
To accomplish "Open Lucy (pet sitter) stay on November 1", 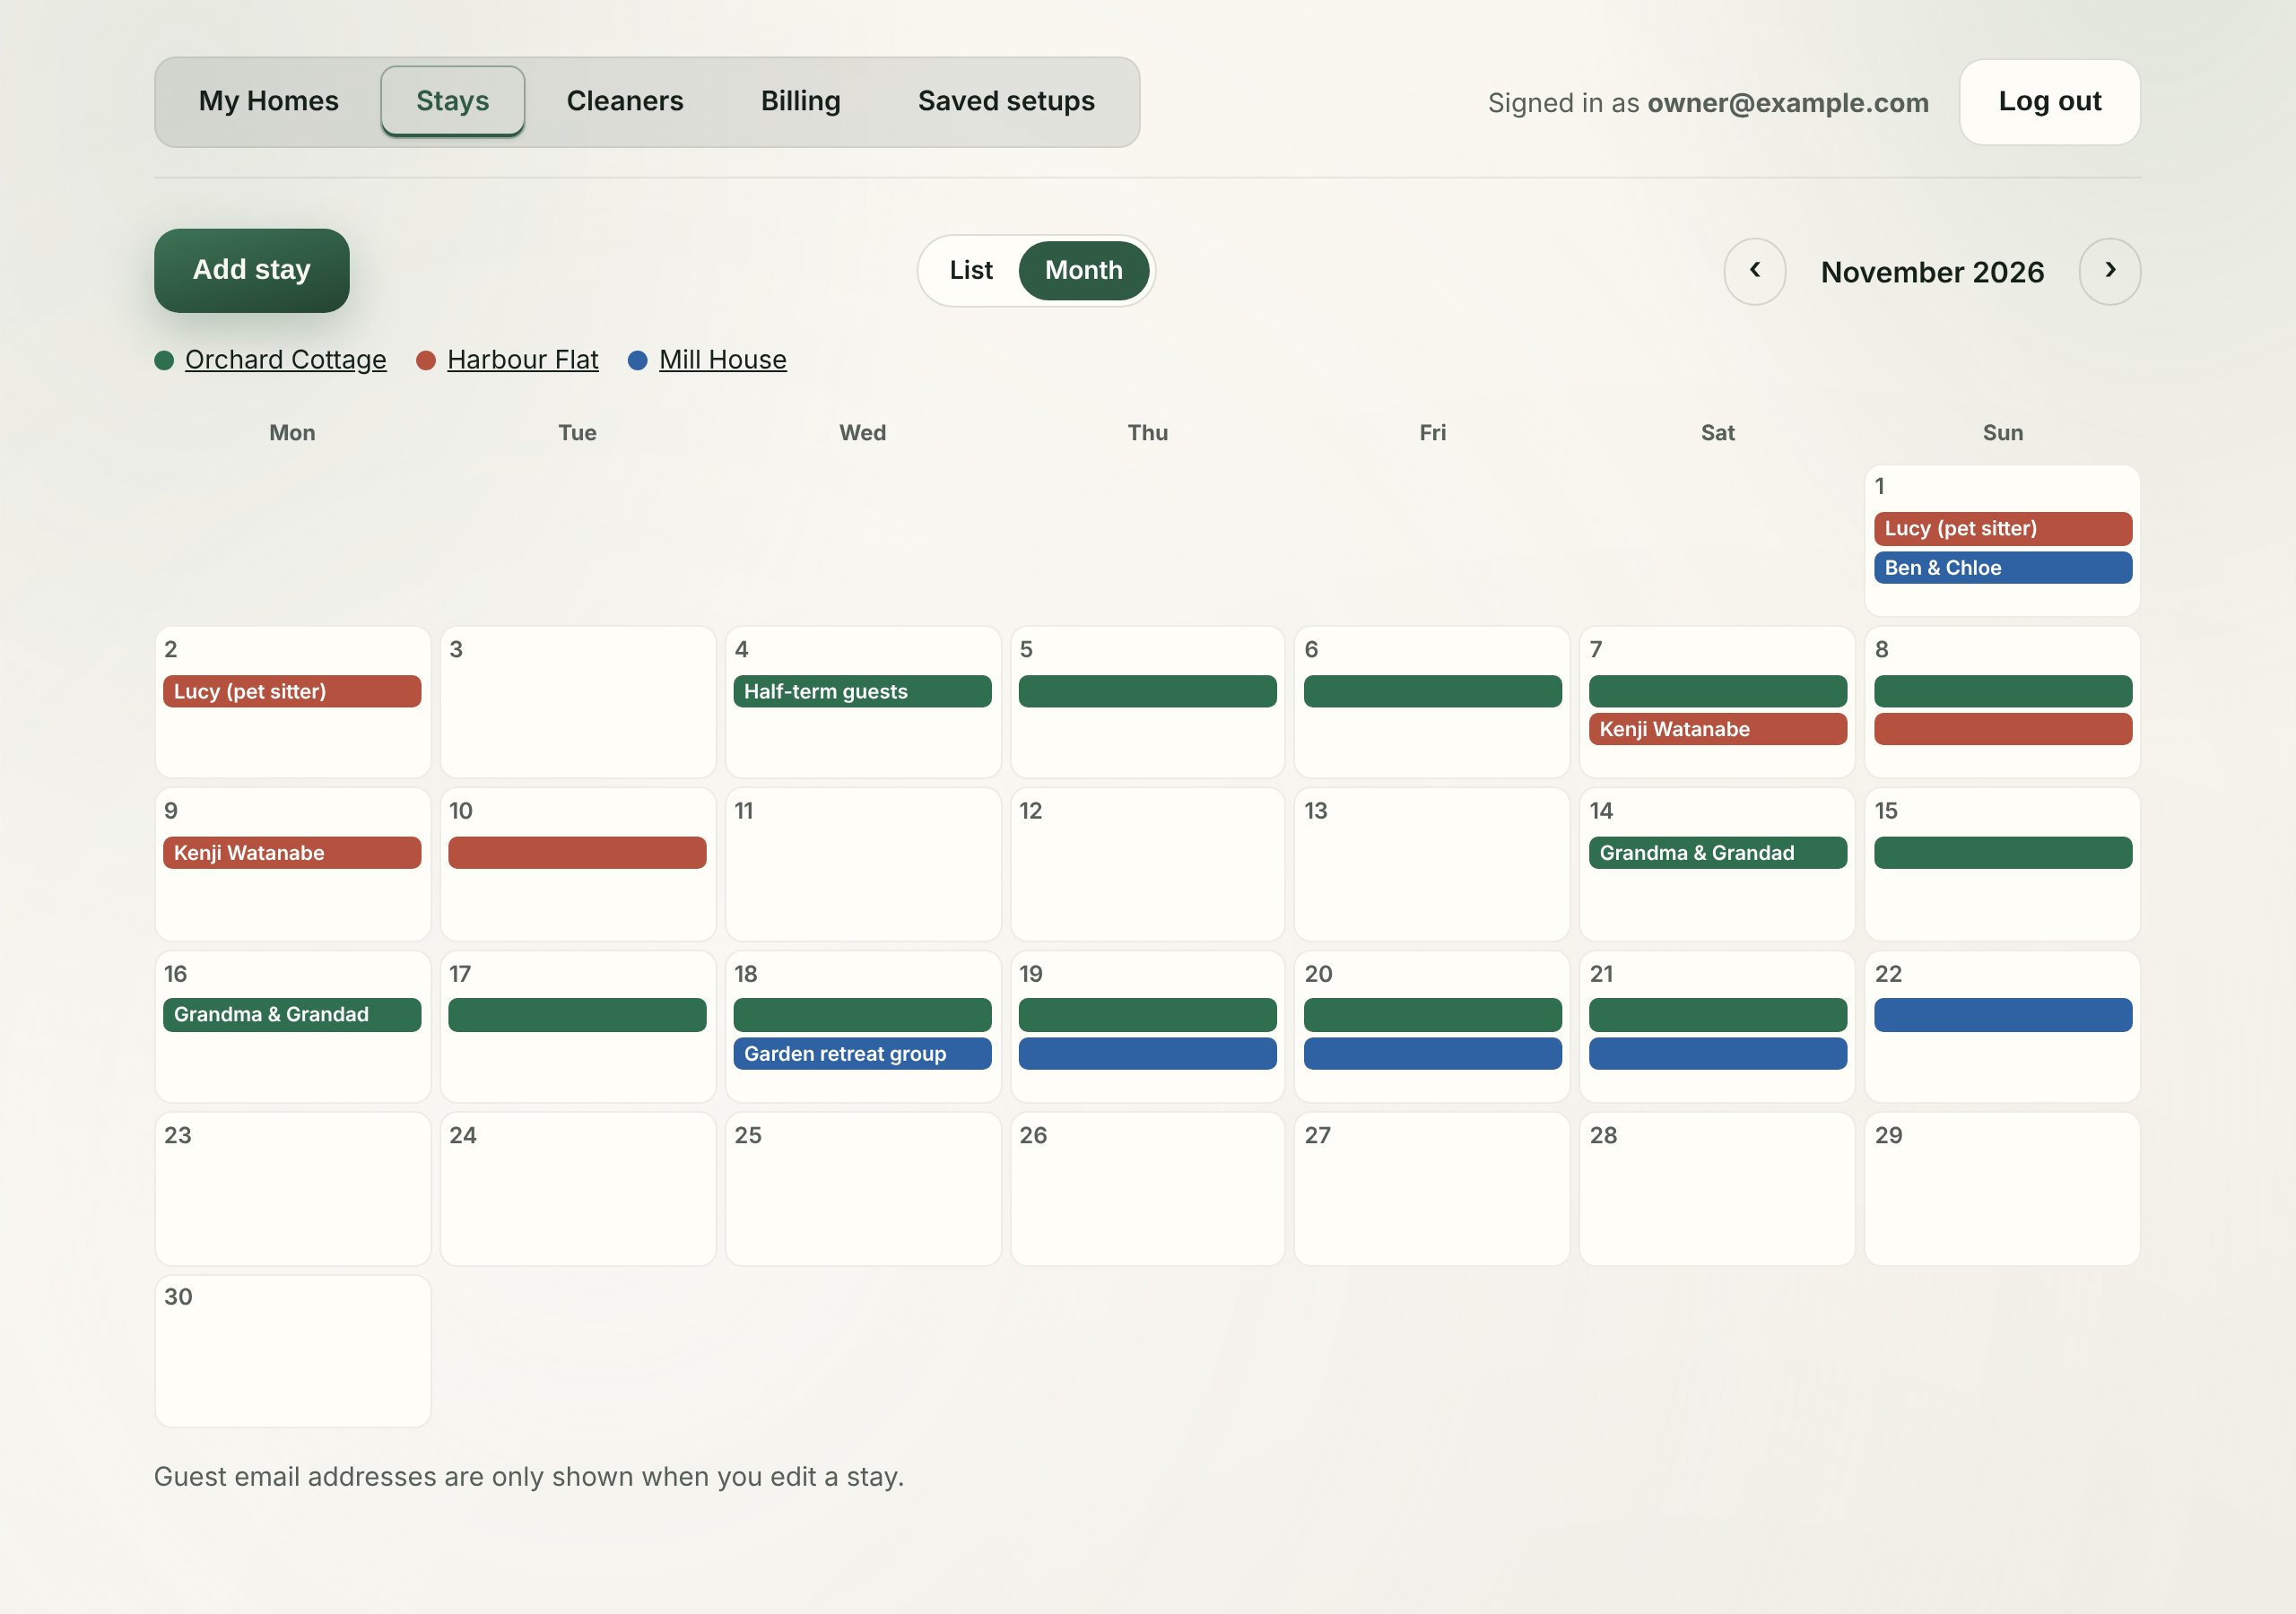I will (x=2002, y=528).
